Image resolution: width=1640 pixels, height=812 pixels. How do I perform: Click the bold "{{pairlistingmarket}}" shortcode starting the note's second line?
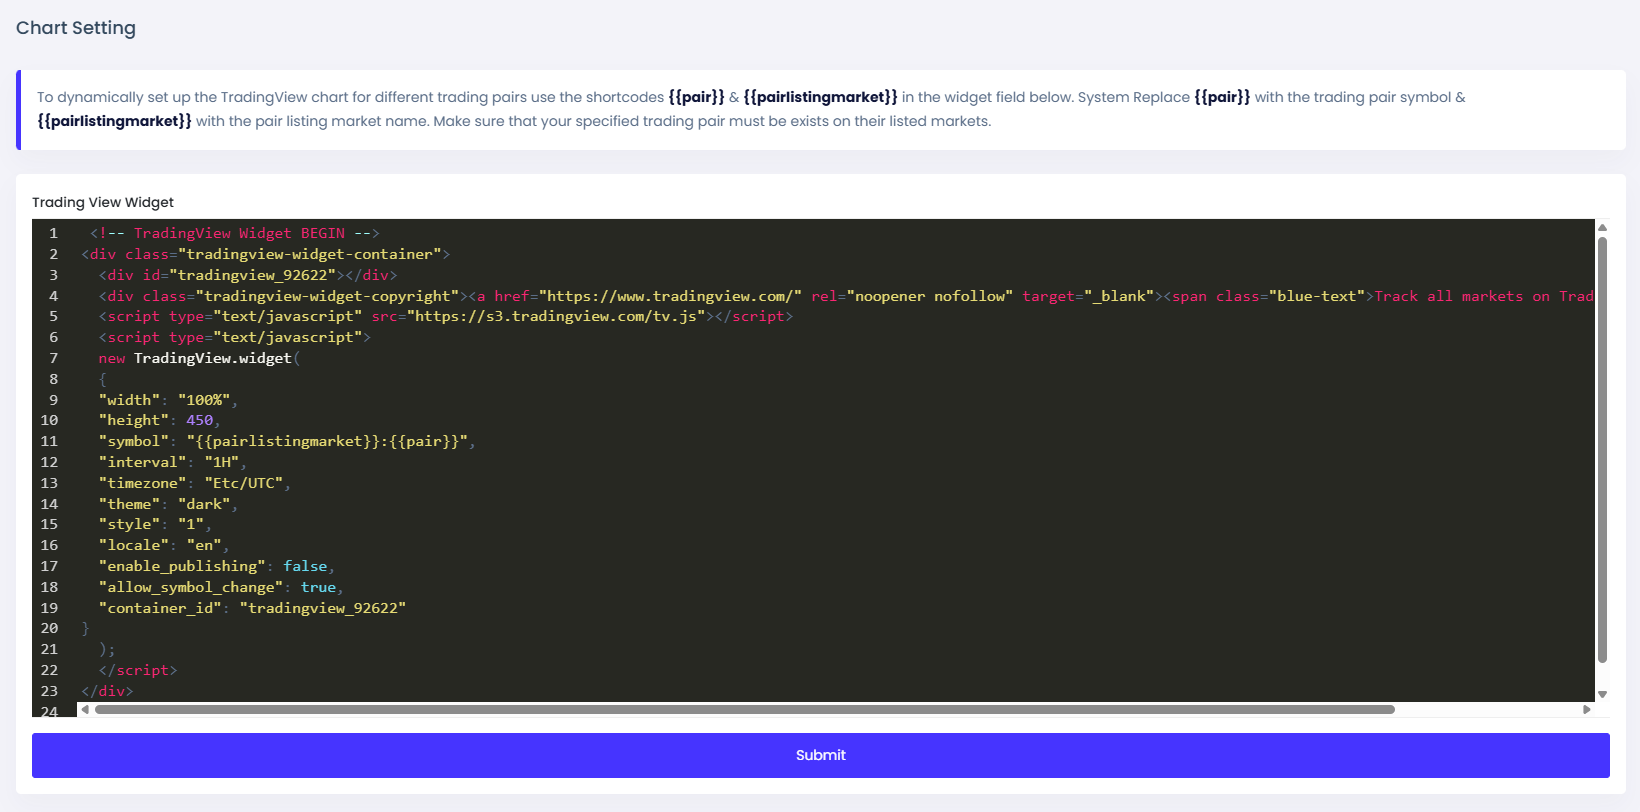114,121
